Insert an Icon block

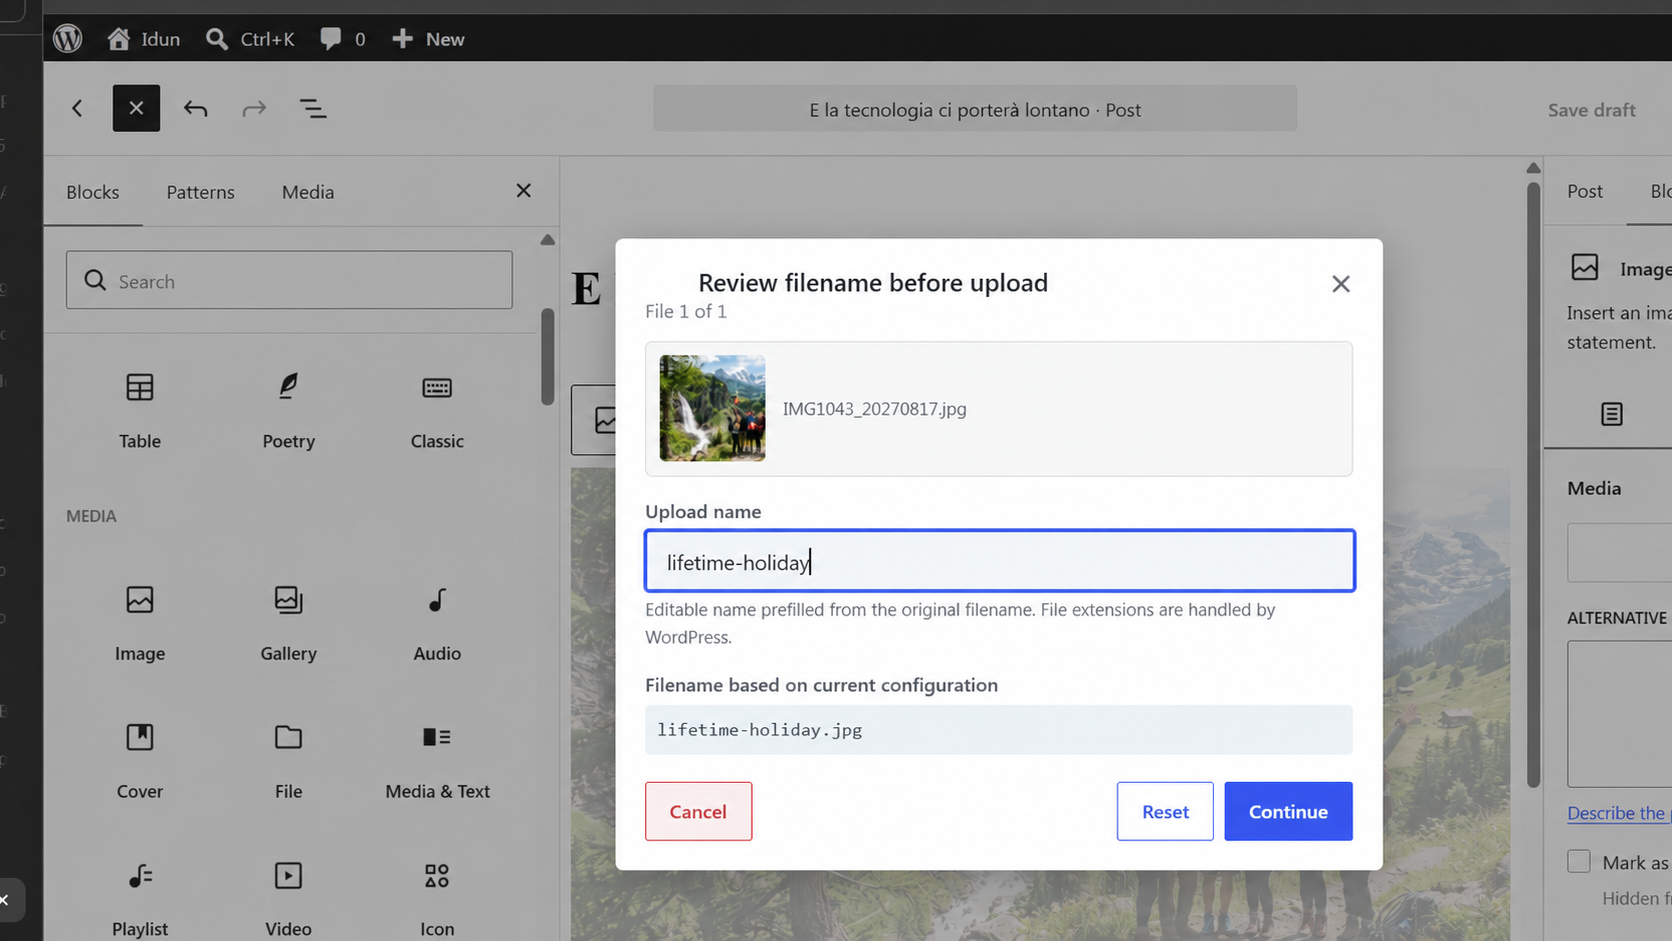[x=437, y=900]
